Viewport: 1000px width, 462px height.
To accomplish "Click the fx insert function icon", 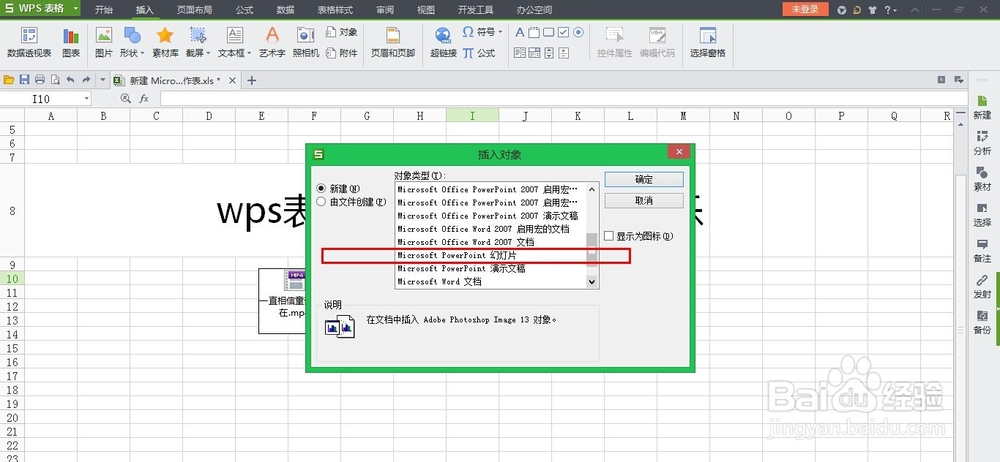I will (144, 98).
